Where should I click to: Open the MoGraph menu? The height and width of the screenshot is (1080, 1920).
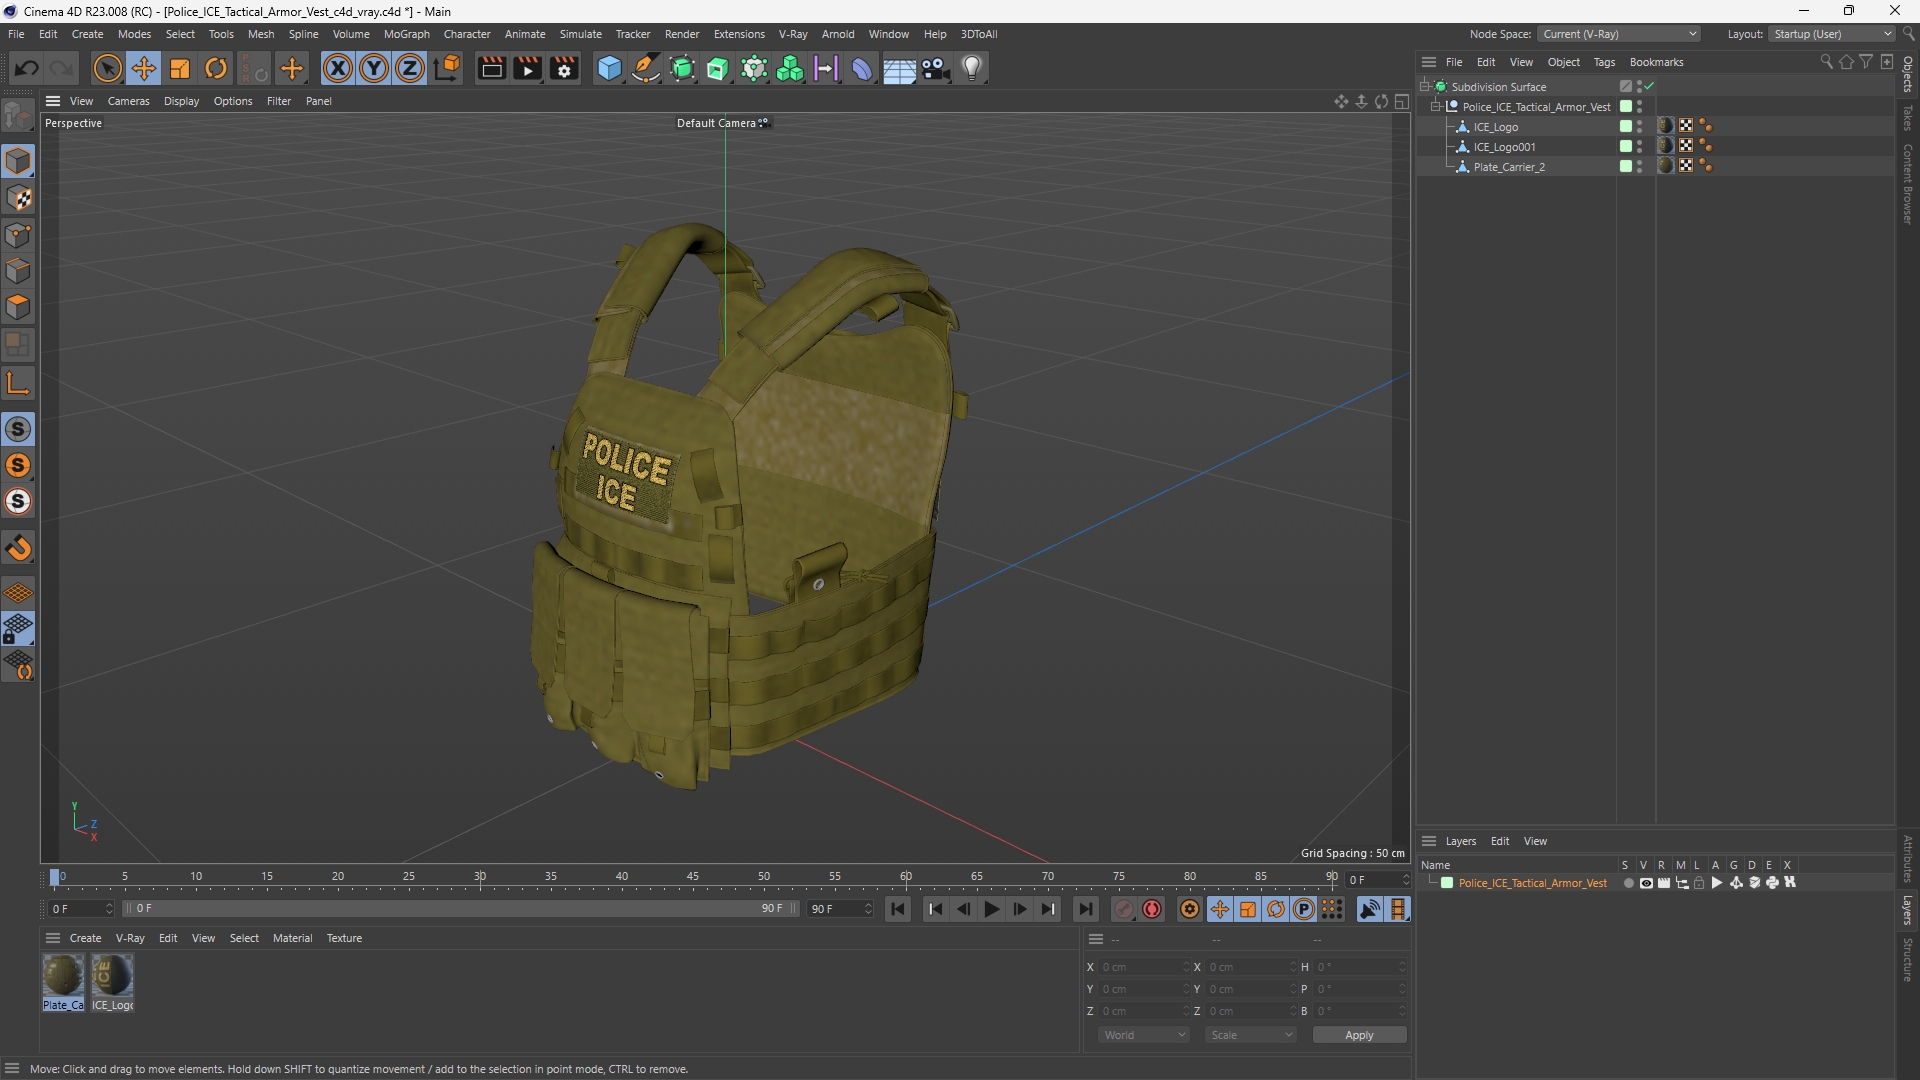pyautogui.click(x=406, y=34)
